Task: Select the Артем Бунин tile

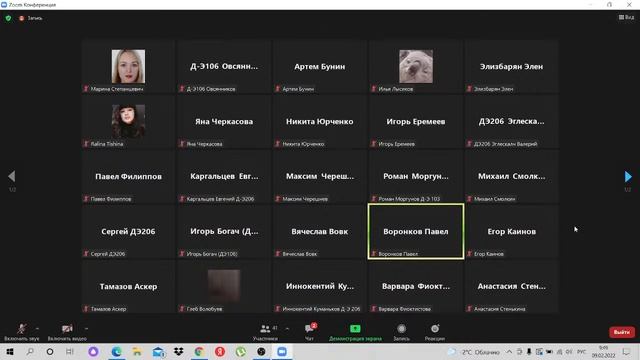Action: pyautogui.click(x=320, y=67)
